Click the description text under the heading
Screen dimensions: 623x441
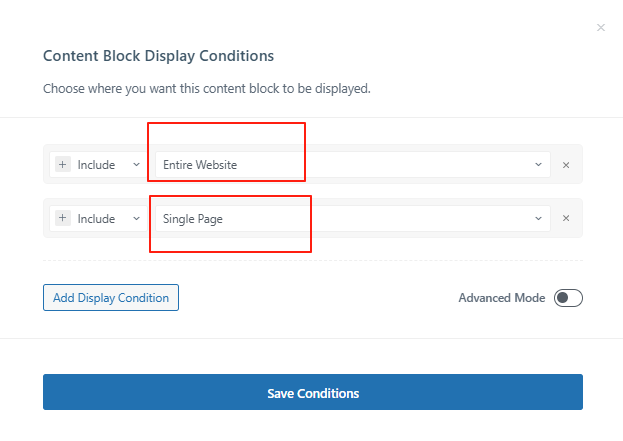pos(206,88)
